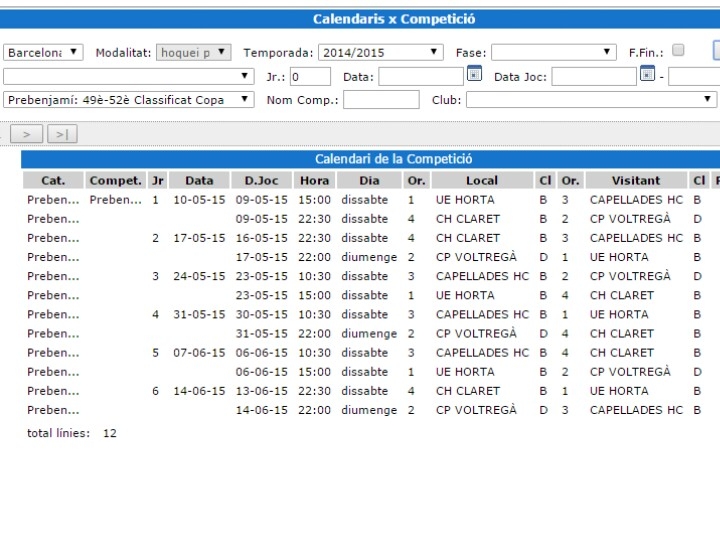Click the Nom Comp. text field
Screen dimensions: 720x533
381,100
